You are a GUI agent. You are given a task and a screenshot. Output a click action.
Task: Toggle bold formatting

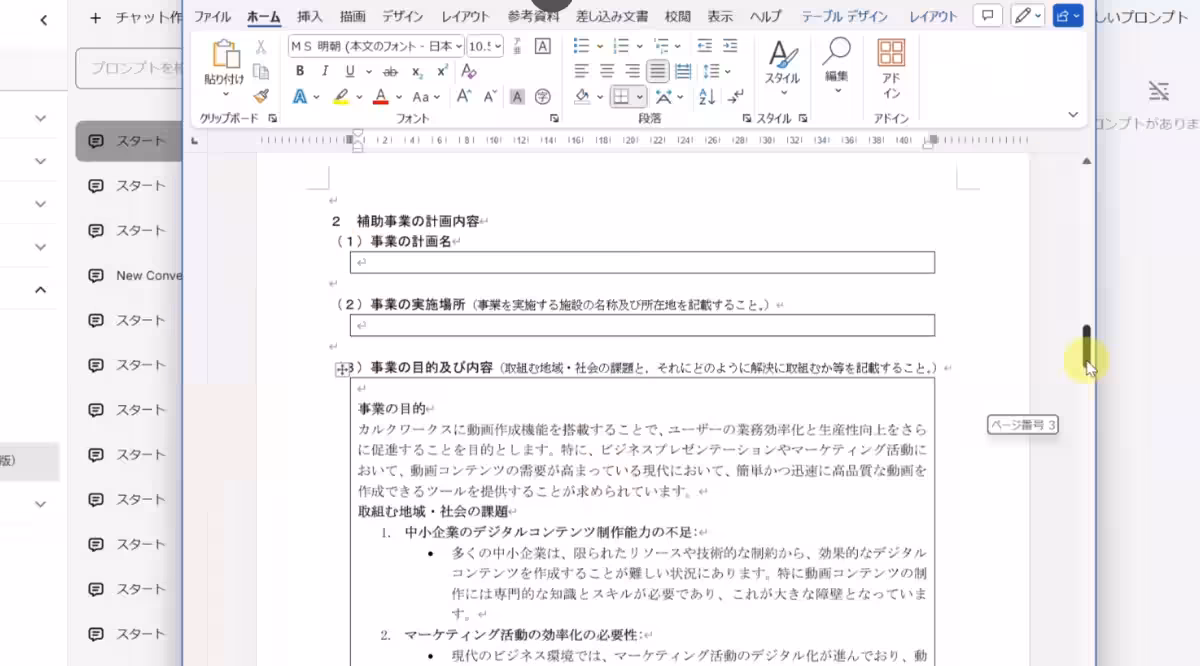(300, 71)
